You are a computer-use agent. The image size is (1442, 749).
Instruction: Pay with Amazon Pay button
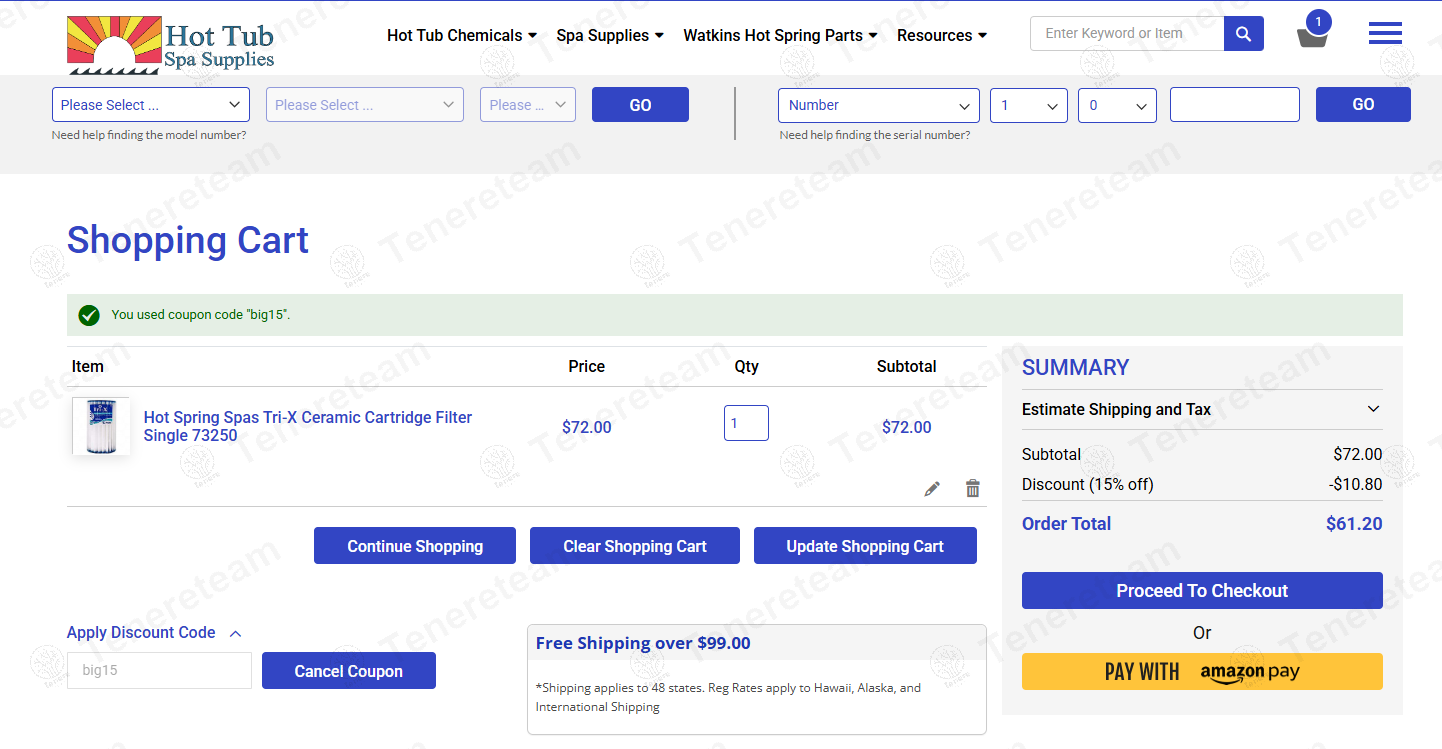point(1201,672)
